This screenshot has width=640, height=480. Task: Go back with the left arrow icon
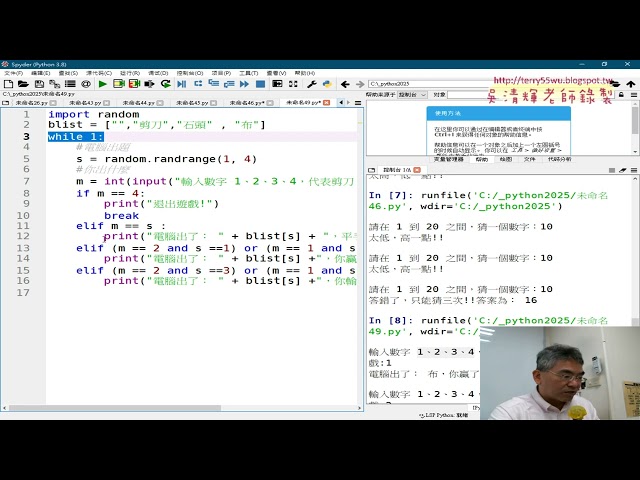coord(345,84)
